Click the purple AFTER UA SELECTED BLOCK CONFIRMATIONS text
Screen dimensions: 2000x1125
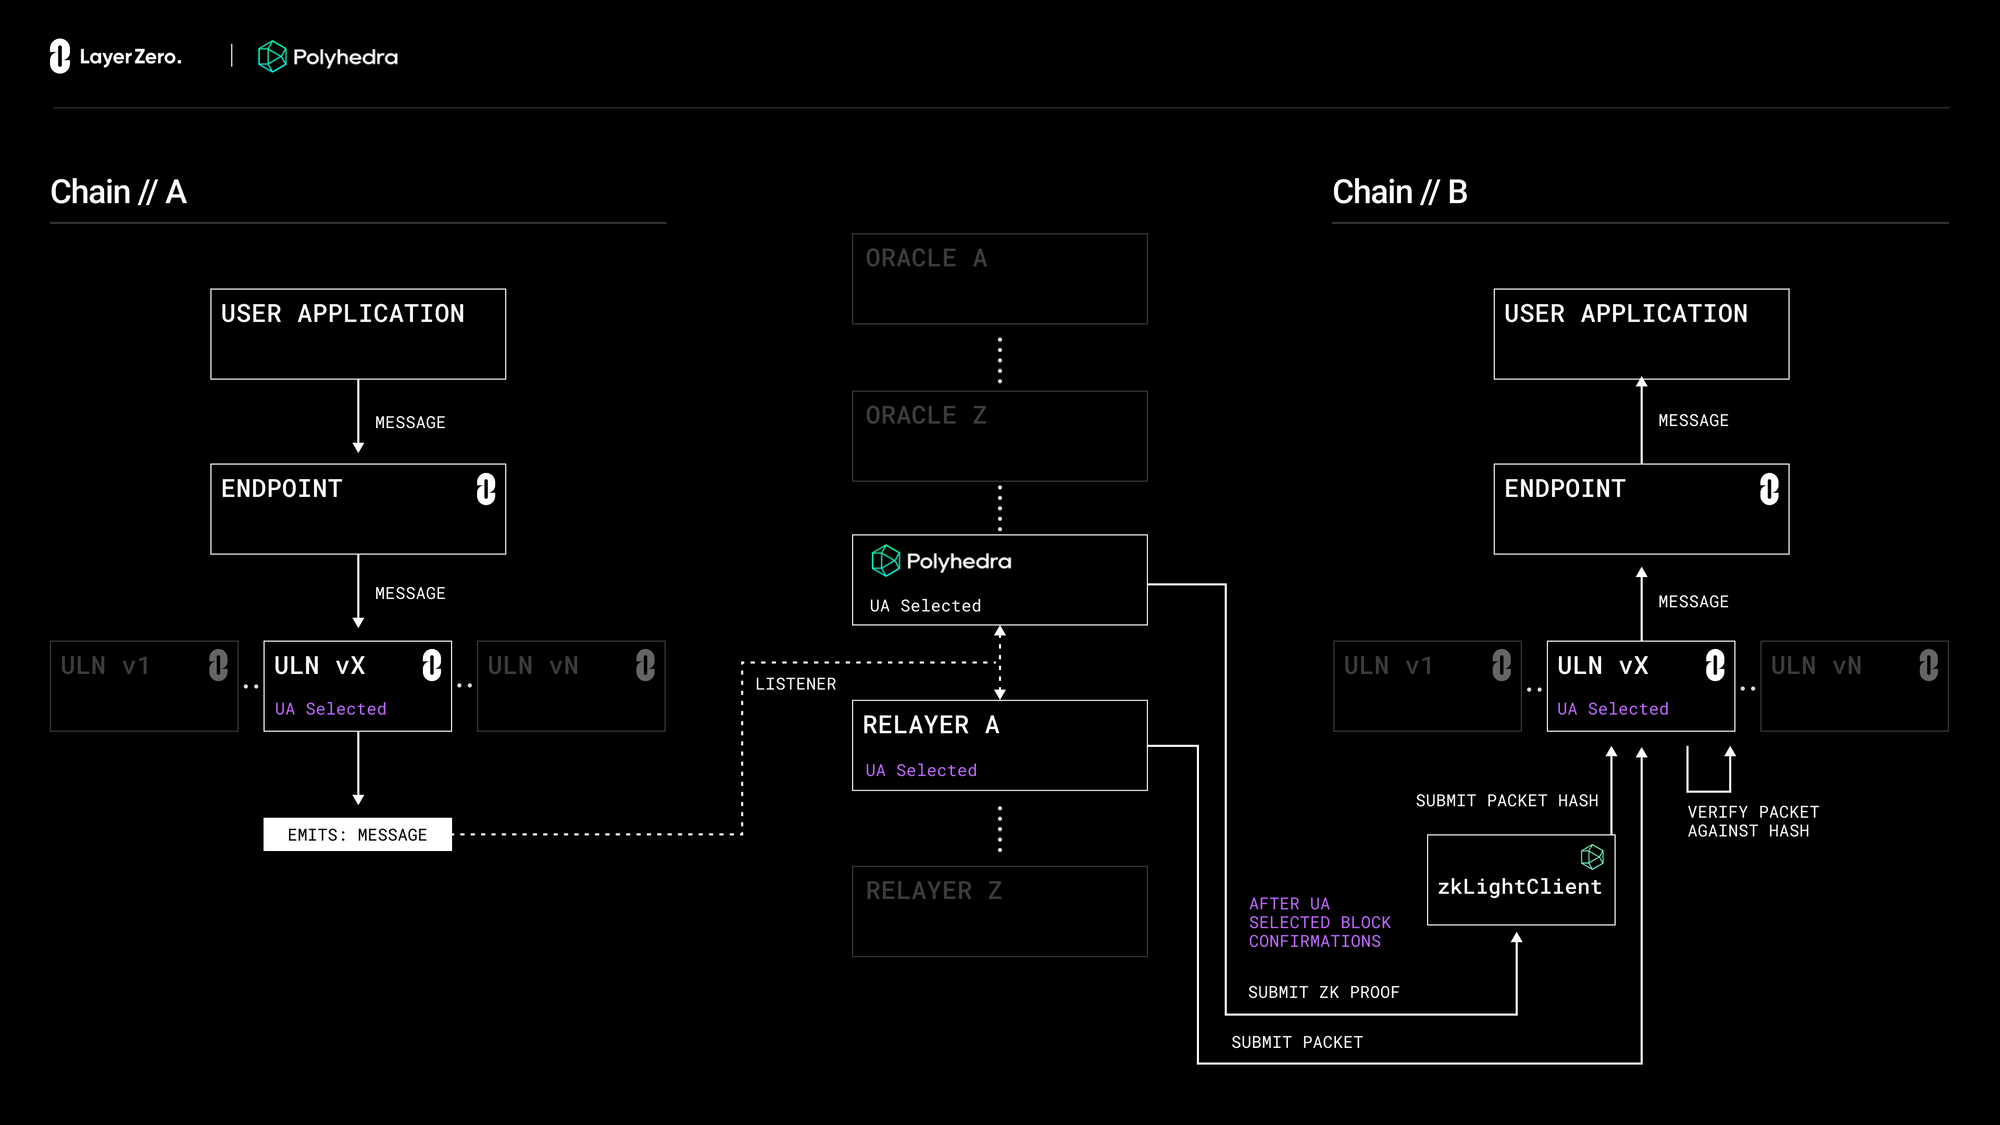(1319, 922)
